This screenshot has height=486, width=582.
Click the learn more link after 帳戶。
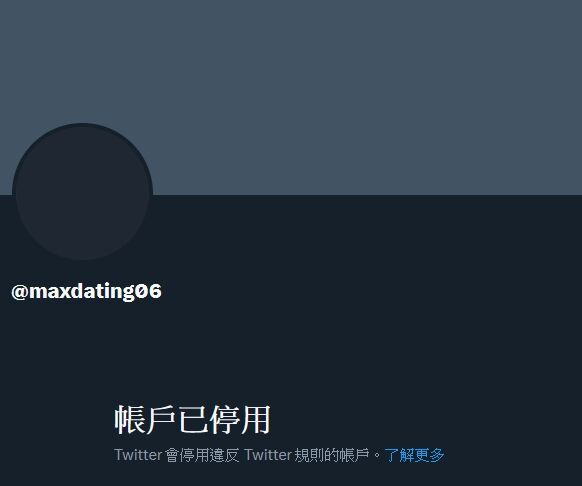click(x=414, y=455)
